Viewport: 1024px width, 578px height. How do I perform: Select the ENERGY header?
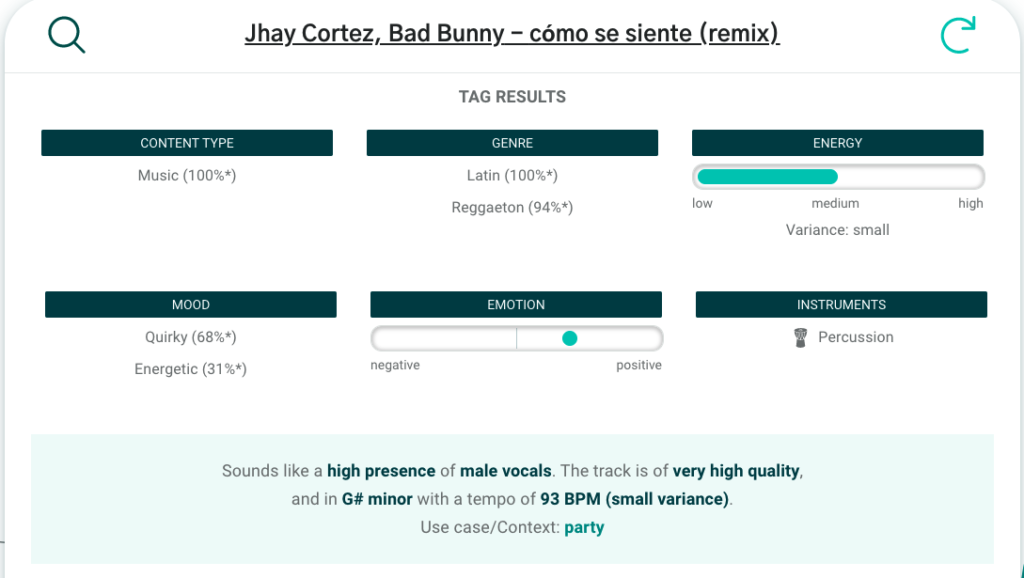click(x=837, y=143)
